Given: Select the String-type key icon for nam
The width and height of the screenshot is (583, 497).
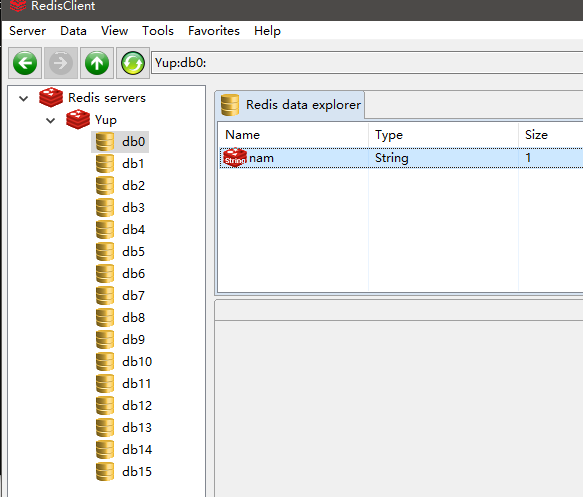Looking at the screenshot, I should click(x=235, y=158).
